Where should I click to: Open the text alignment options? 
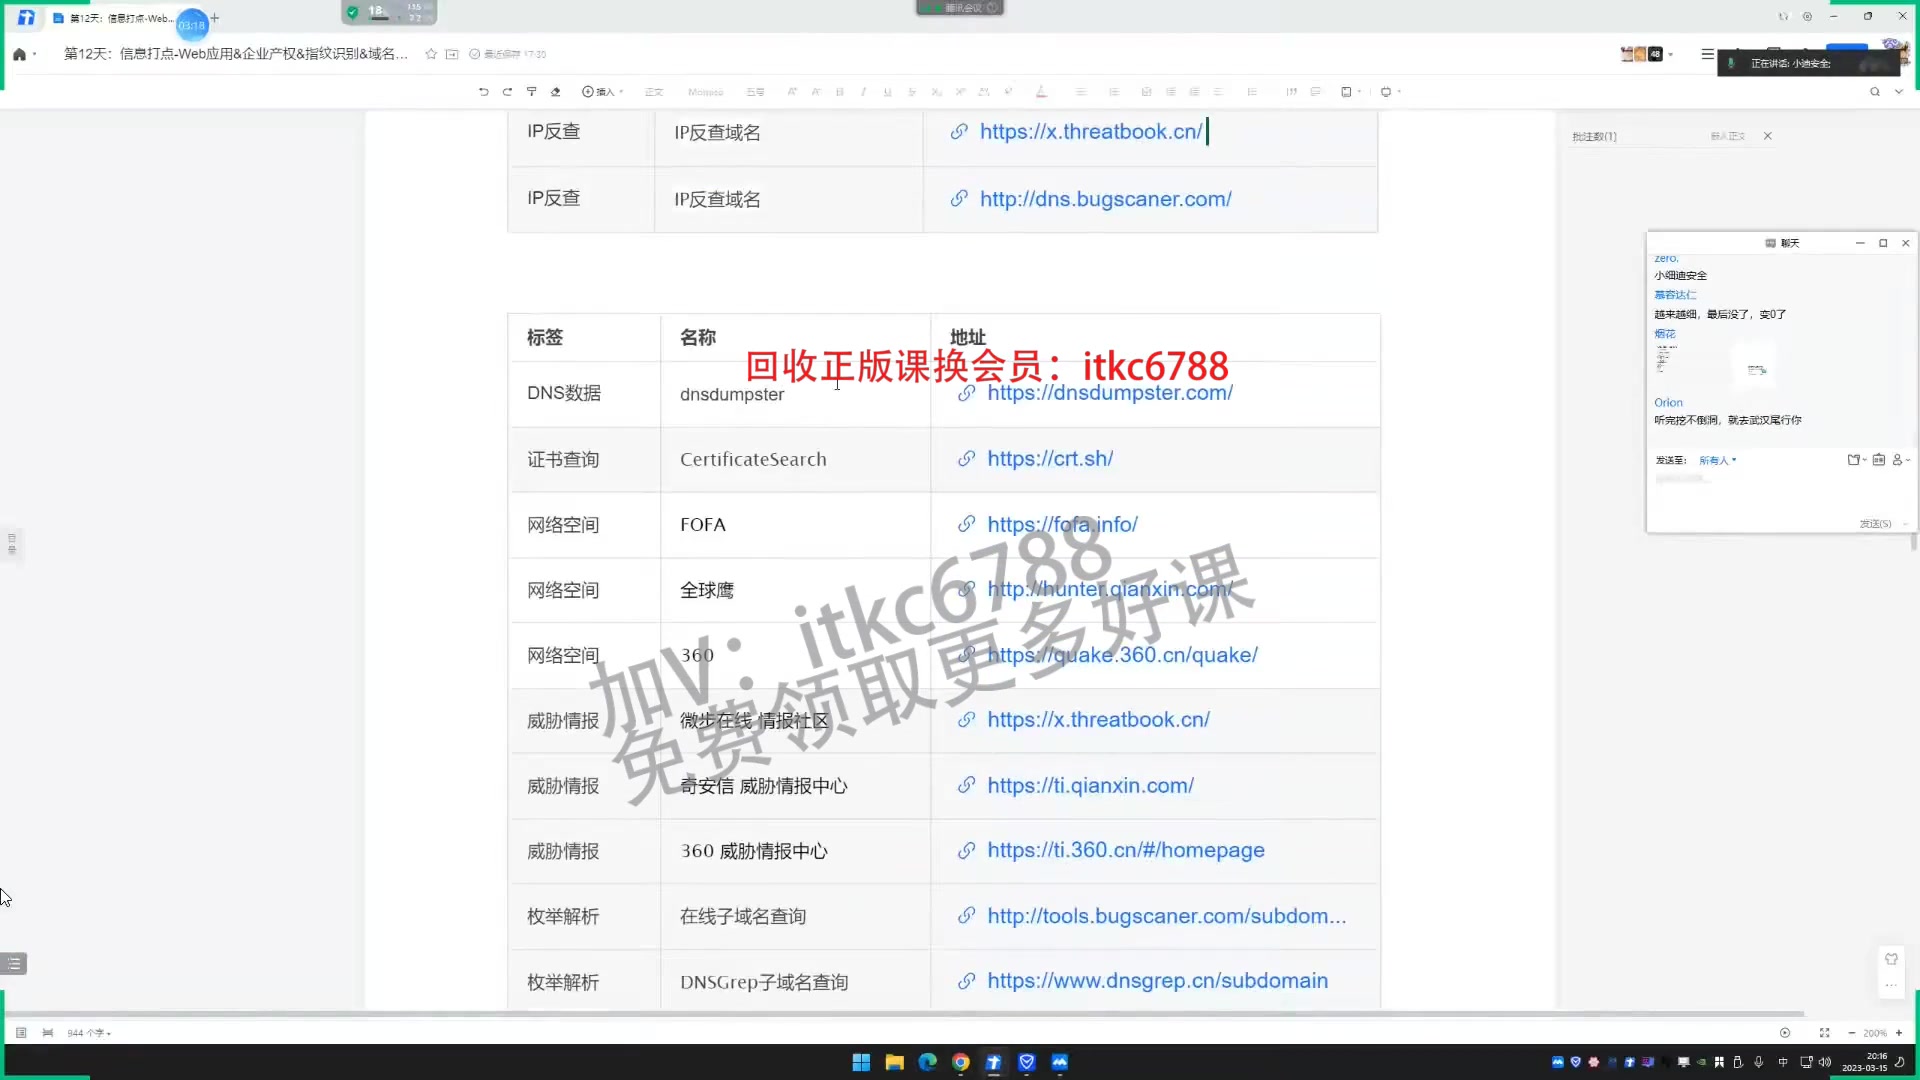click(1081, 91)
